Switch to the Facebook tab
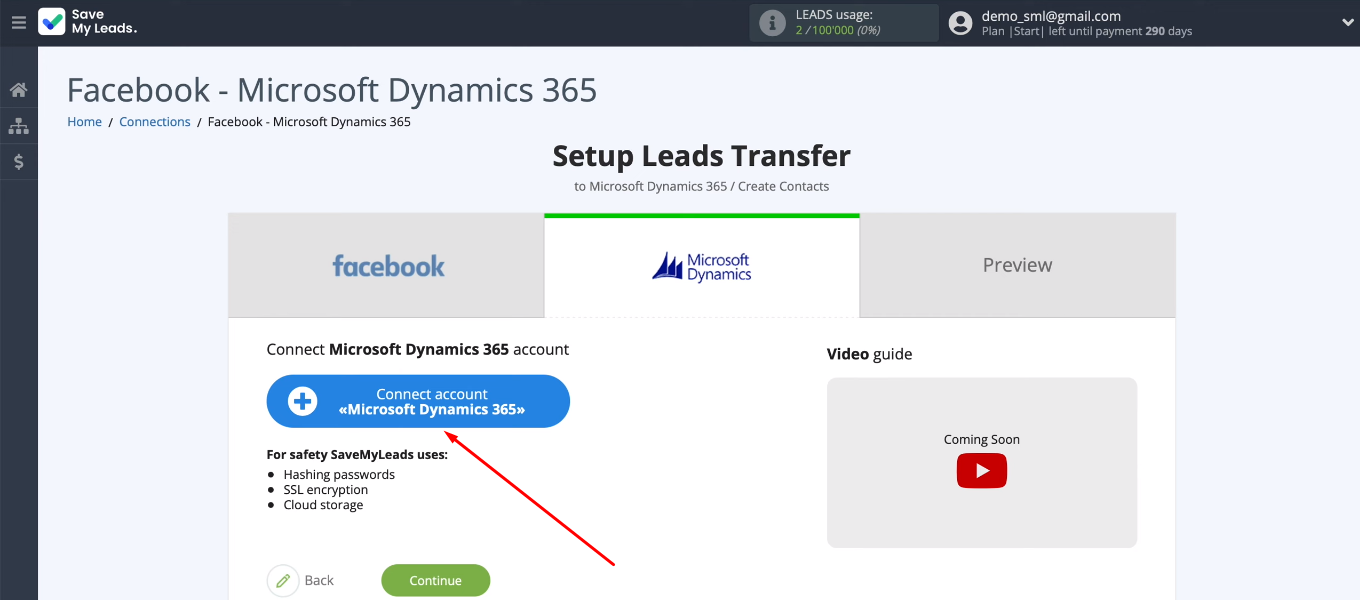The width and height of the screenshot is (1360, 600). pyautogui.click(x=388, y=266)
